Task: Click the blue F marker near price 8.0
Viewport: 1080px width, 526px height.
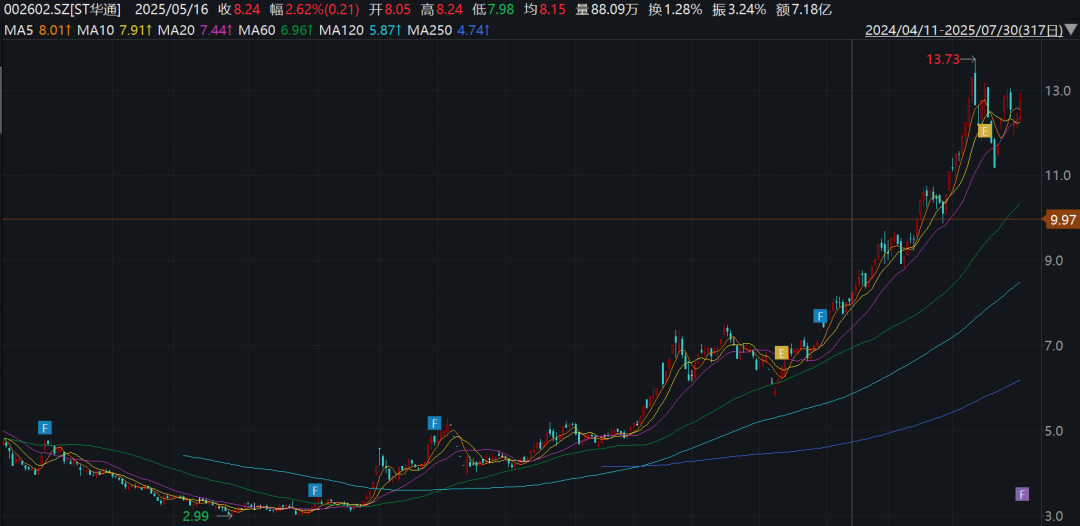Action: coord(820,316)
